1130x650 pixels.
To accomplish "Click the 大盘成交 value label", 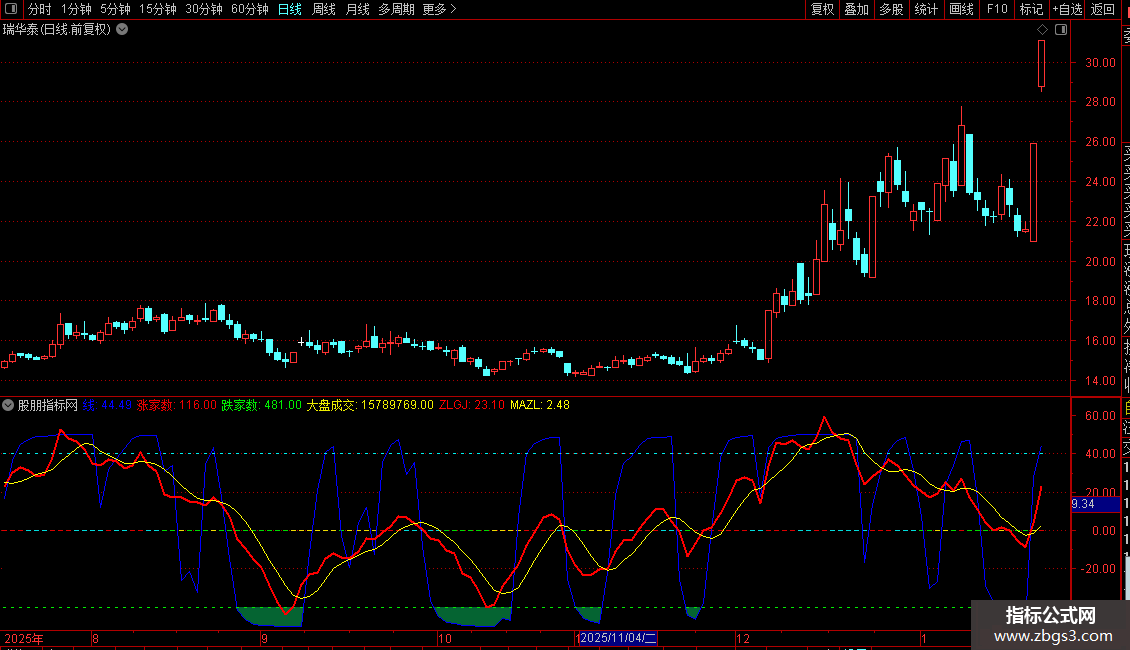I will (x=370, y=405).
